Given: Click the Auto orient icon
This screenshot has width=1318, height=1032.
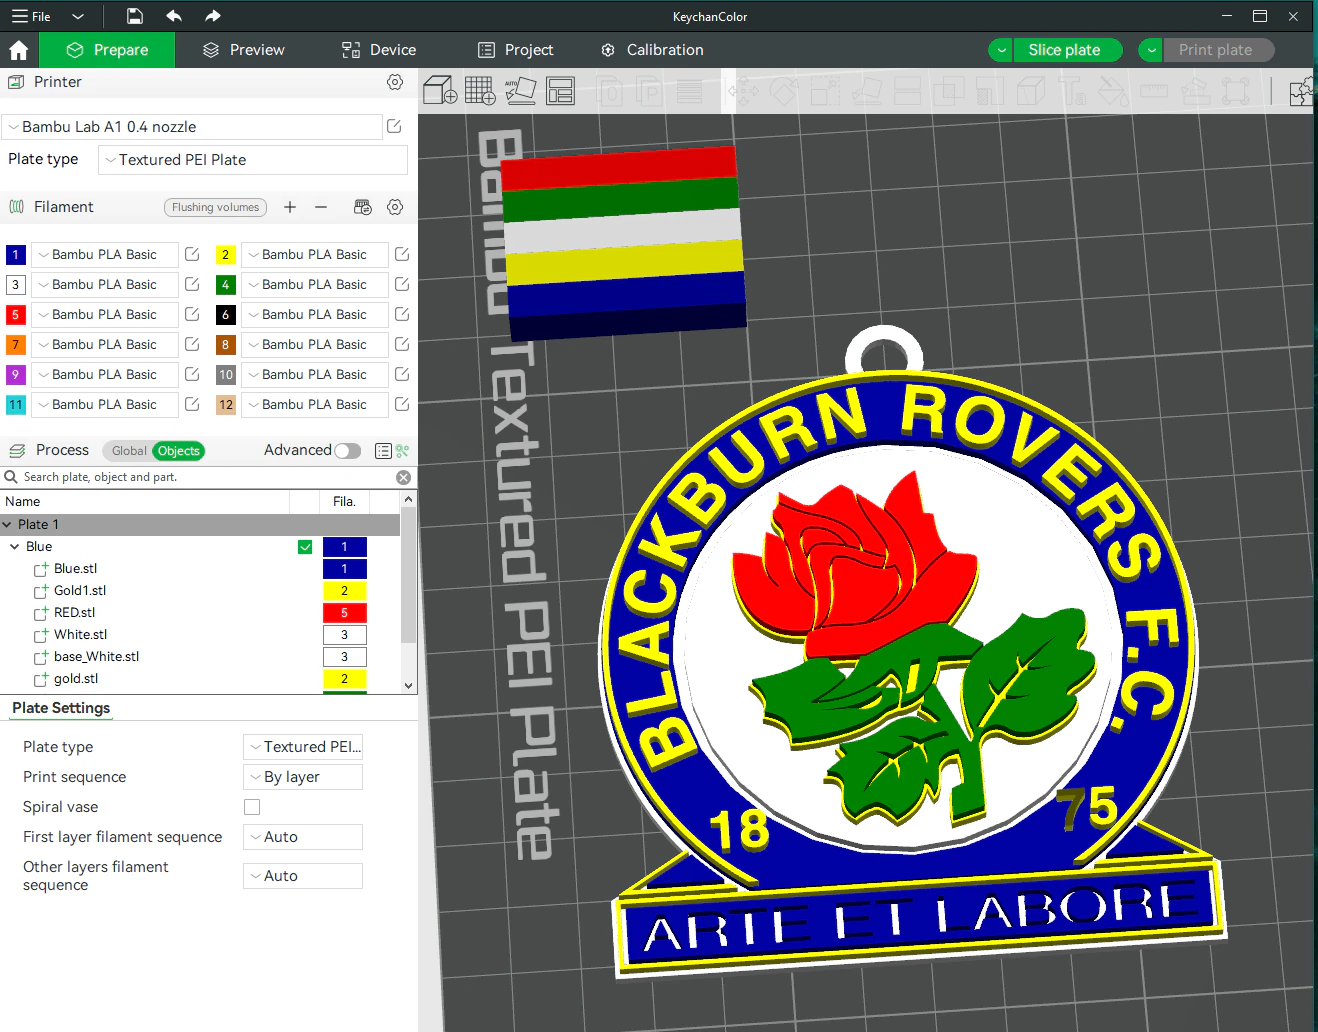Looking at the screenshot, I should (x=520, y=91).
